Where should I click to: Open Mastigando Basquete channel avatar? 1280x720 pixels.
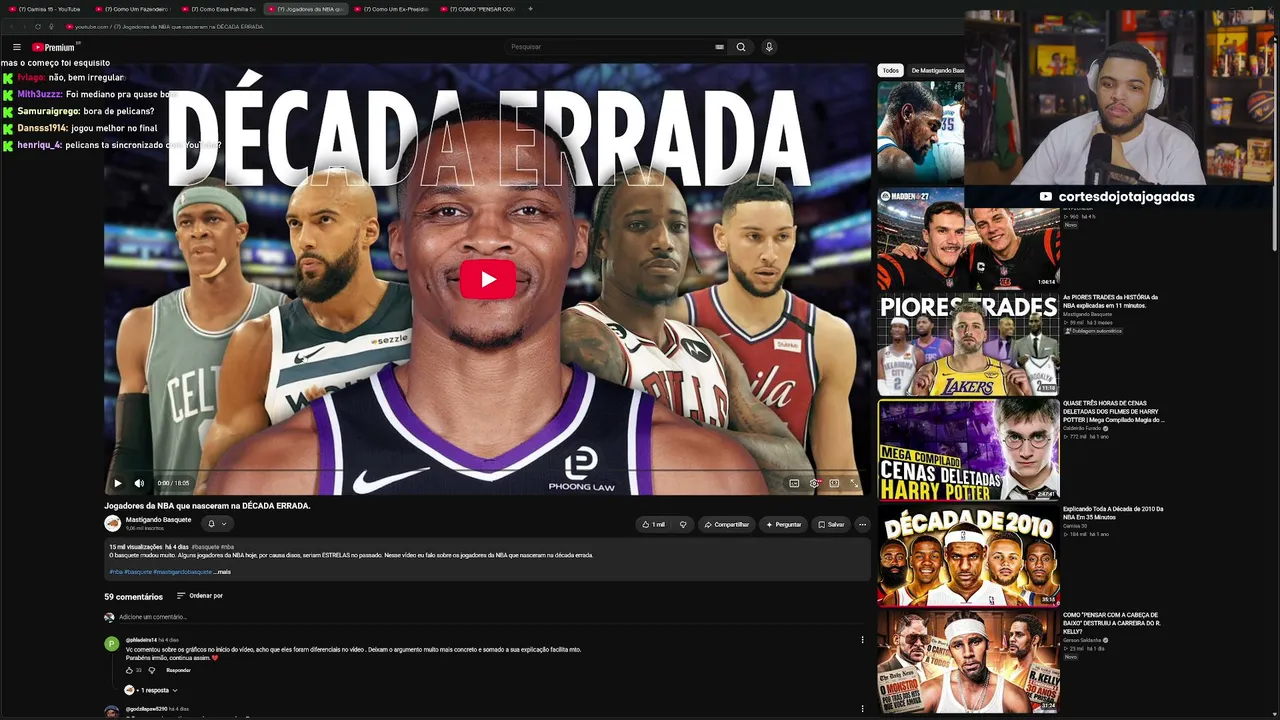113,523
